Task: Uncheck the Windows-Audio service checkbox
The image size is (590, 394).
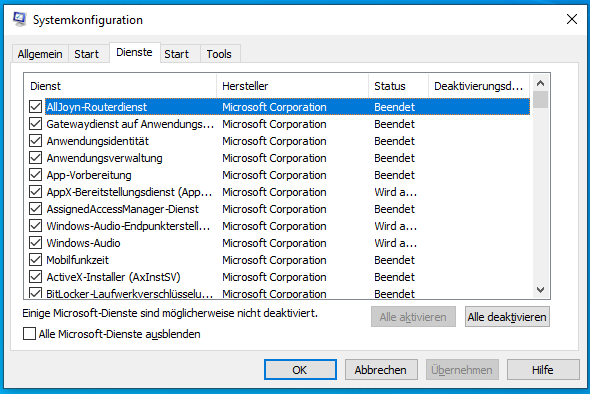Action: (35, 243)
